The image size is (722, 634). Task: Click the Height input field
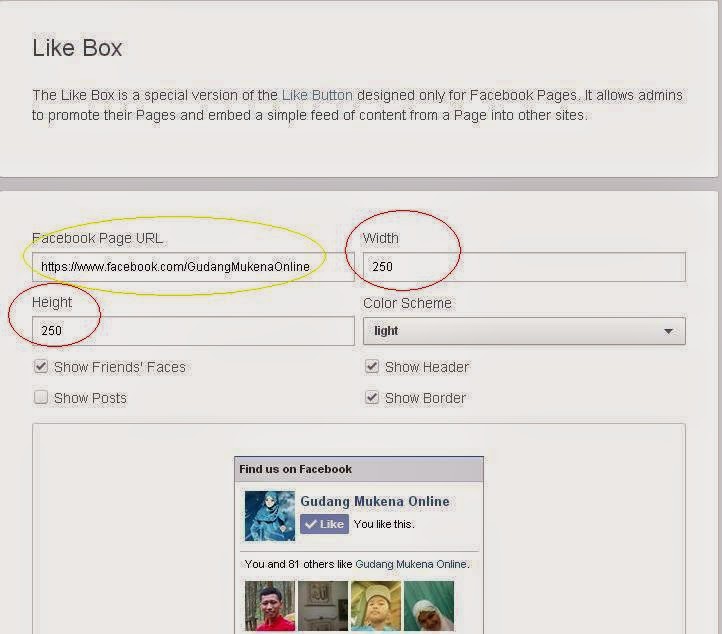[x=193, y=331]
